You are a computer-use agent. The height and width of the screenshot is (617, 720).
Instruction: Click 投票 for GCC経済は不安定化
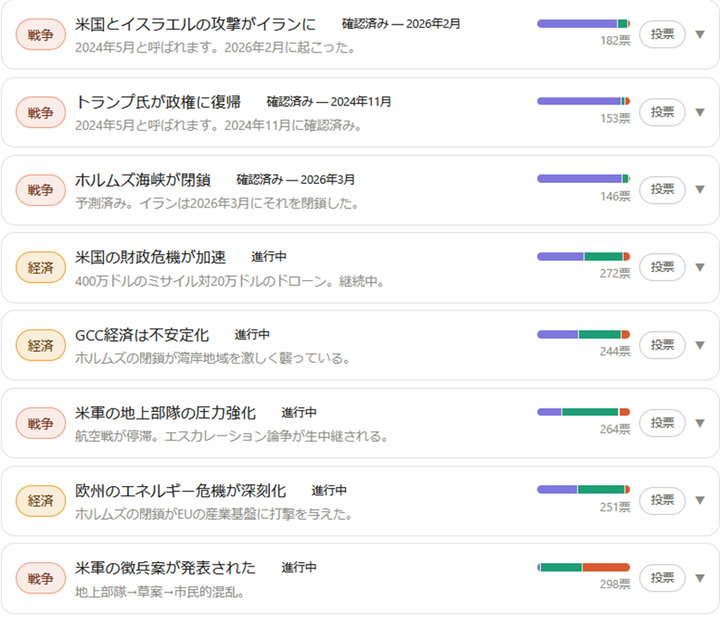[662, 345]
